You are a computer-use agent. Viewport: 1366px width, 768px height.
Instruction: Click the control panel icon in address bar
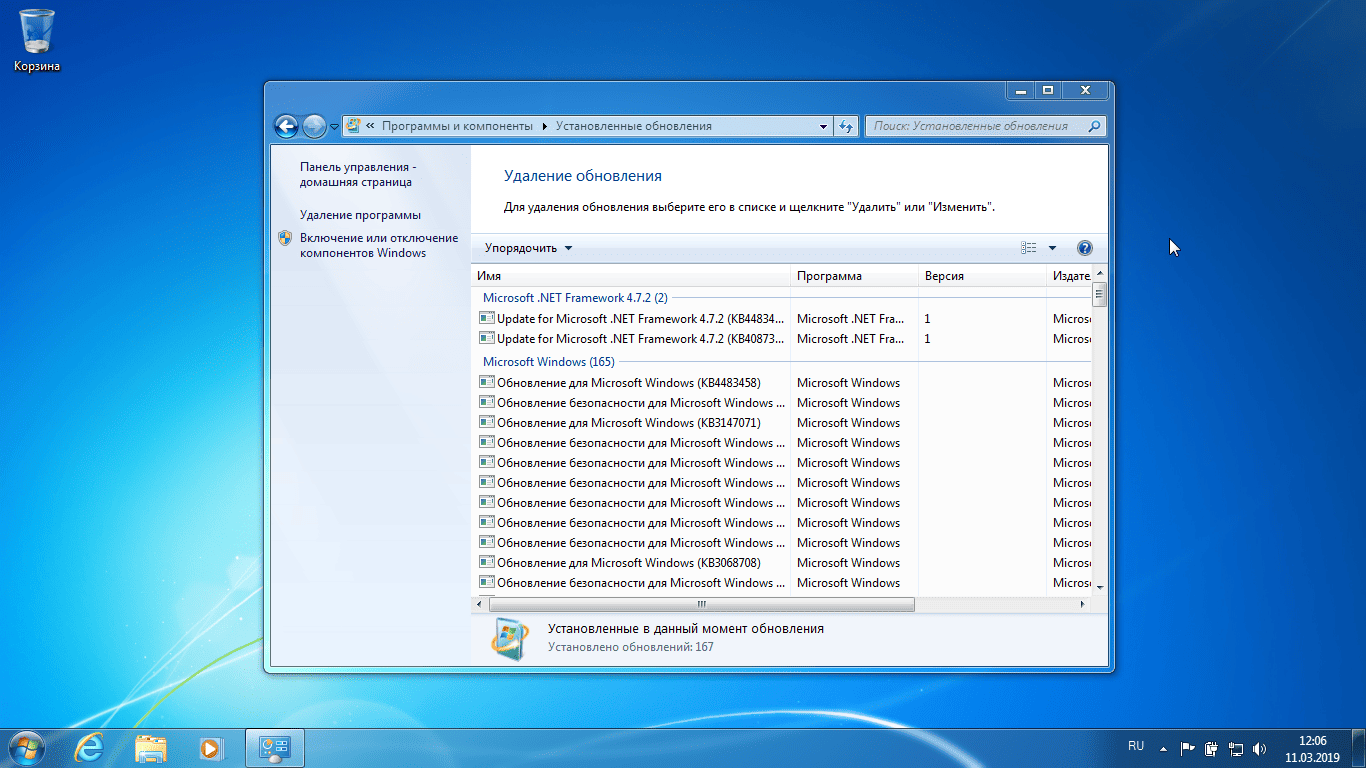[x=353, y=126]
